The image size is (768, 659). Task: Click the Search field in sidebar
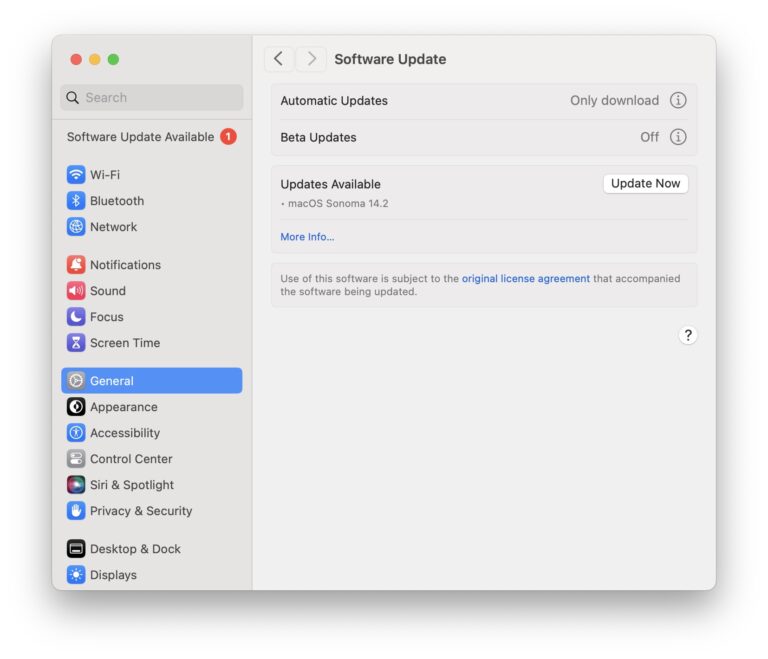coord(151,98)
